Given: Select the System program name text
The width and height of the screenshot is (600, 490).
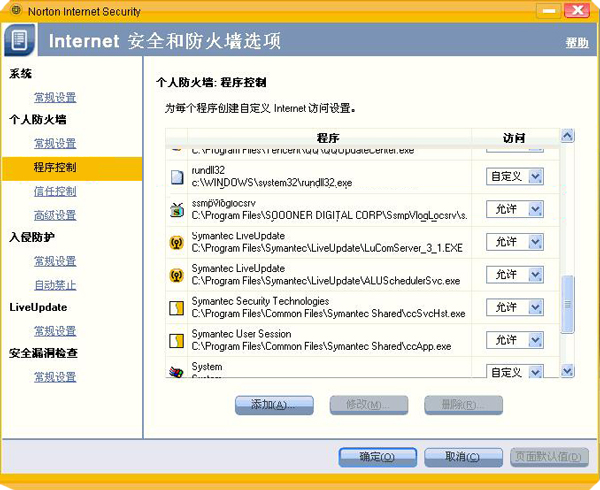Looking at the screenshot, I should (x=207, y=366).
